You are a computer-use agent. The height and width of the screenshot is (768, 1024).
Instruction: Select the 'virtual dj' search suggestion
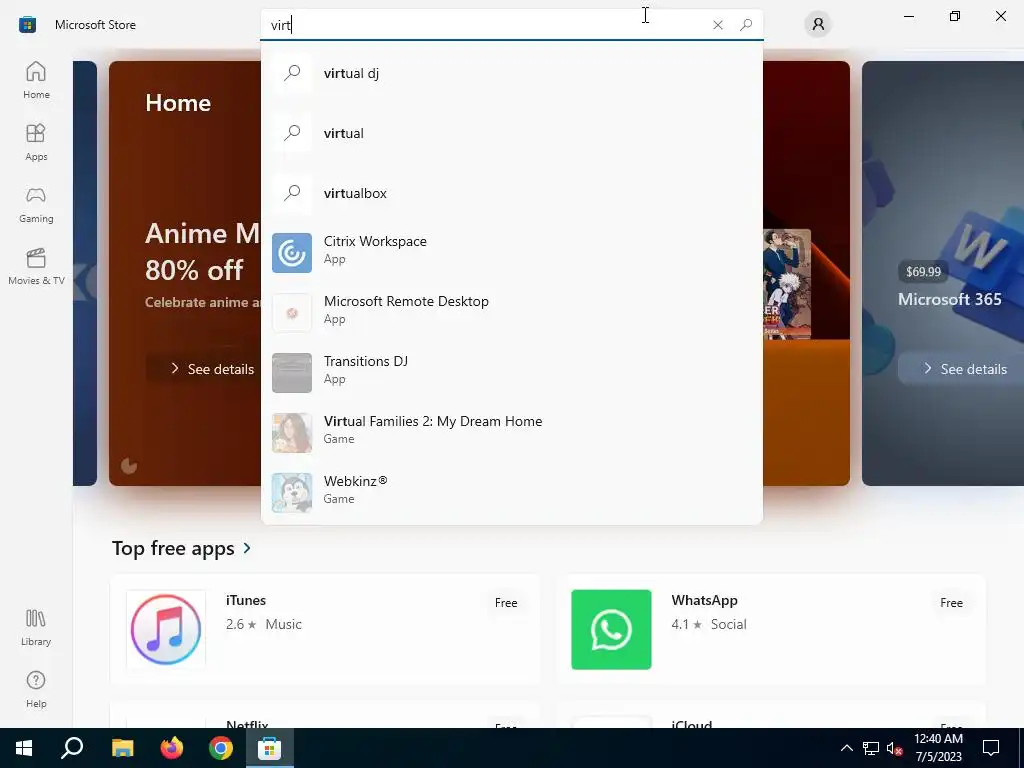(x=511, y=73)
